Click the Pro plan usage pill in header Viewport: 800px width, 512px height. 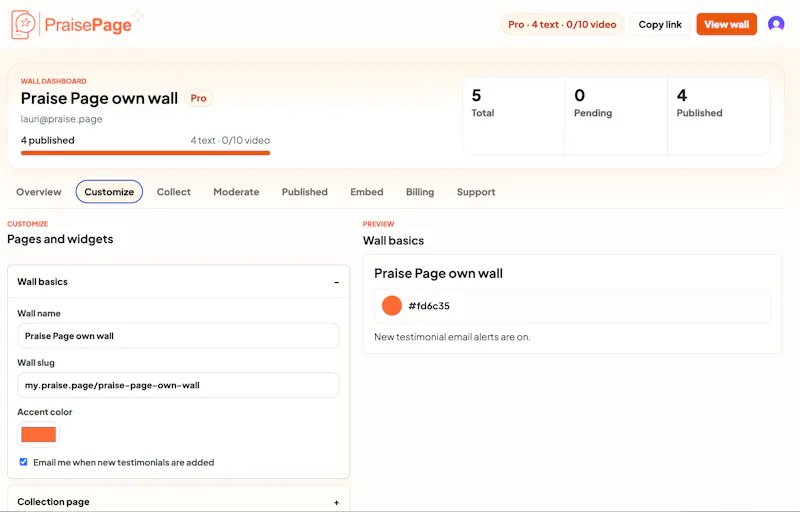tap(562, 24)
